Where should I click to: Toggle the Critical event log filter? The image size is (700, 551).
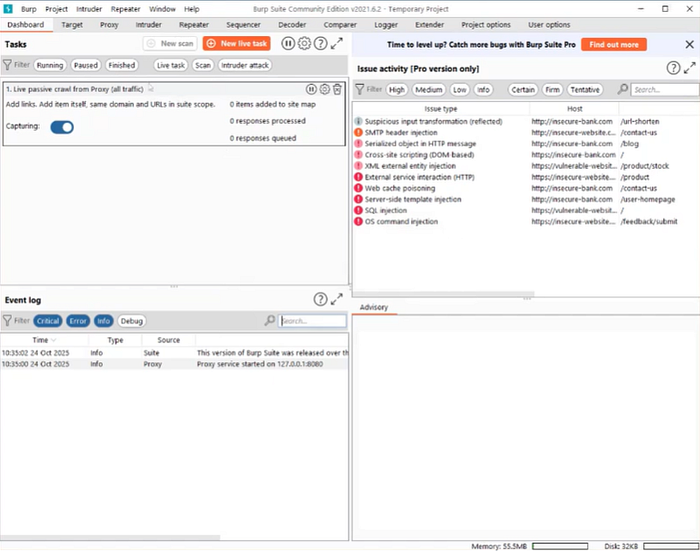(48, 321)
